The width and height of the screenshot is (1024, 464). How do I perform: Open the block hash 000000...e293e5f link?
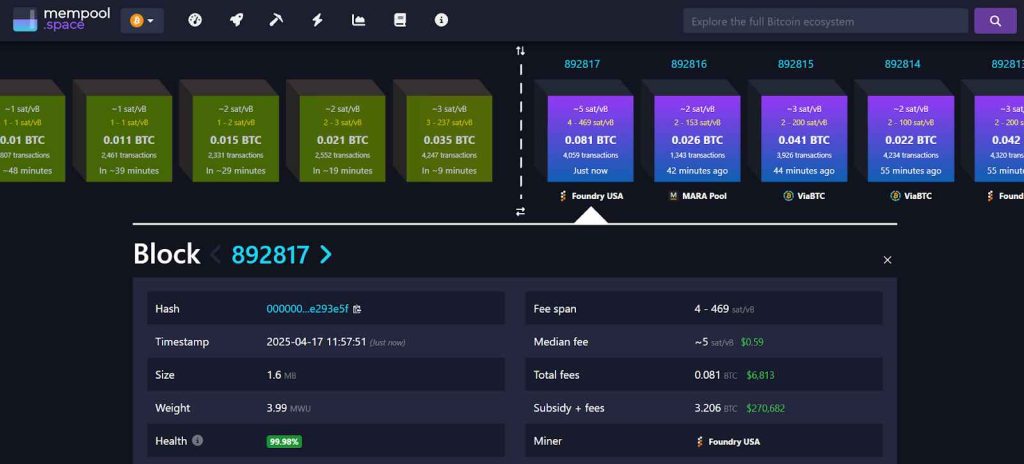(x=307, y=309)
